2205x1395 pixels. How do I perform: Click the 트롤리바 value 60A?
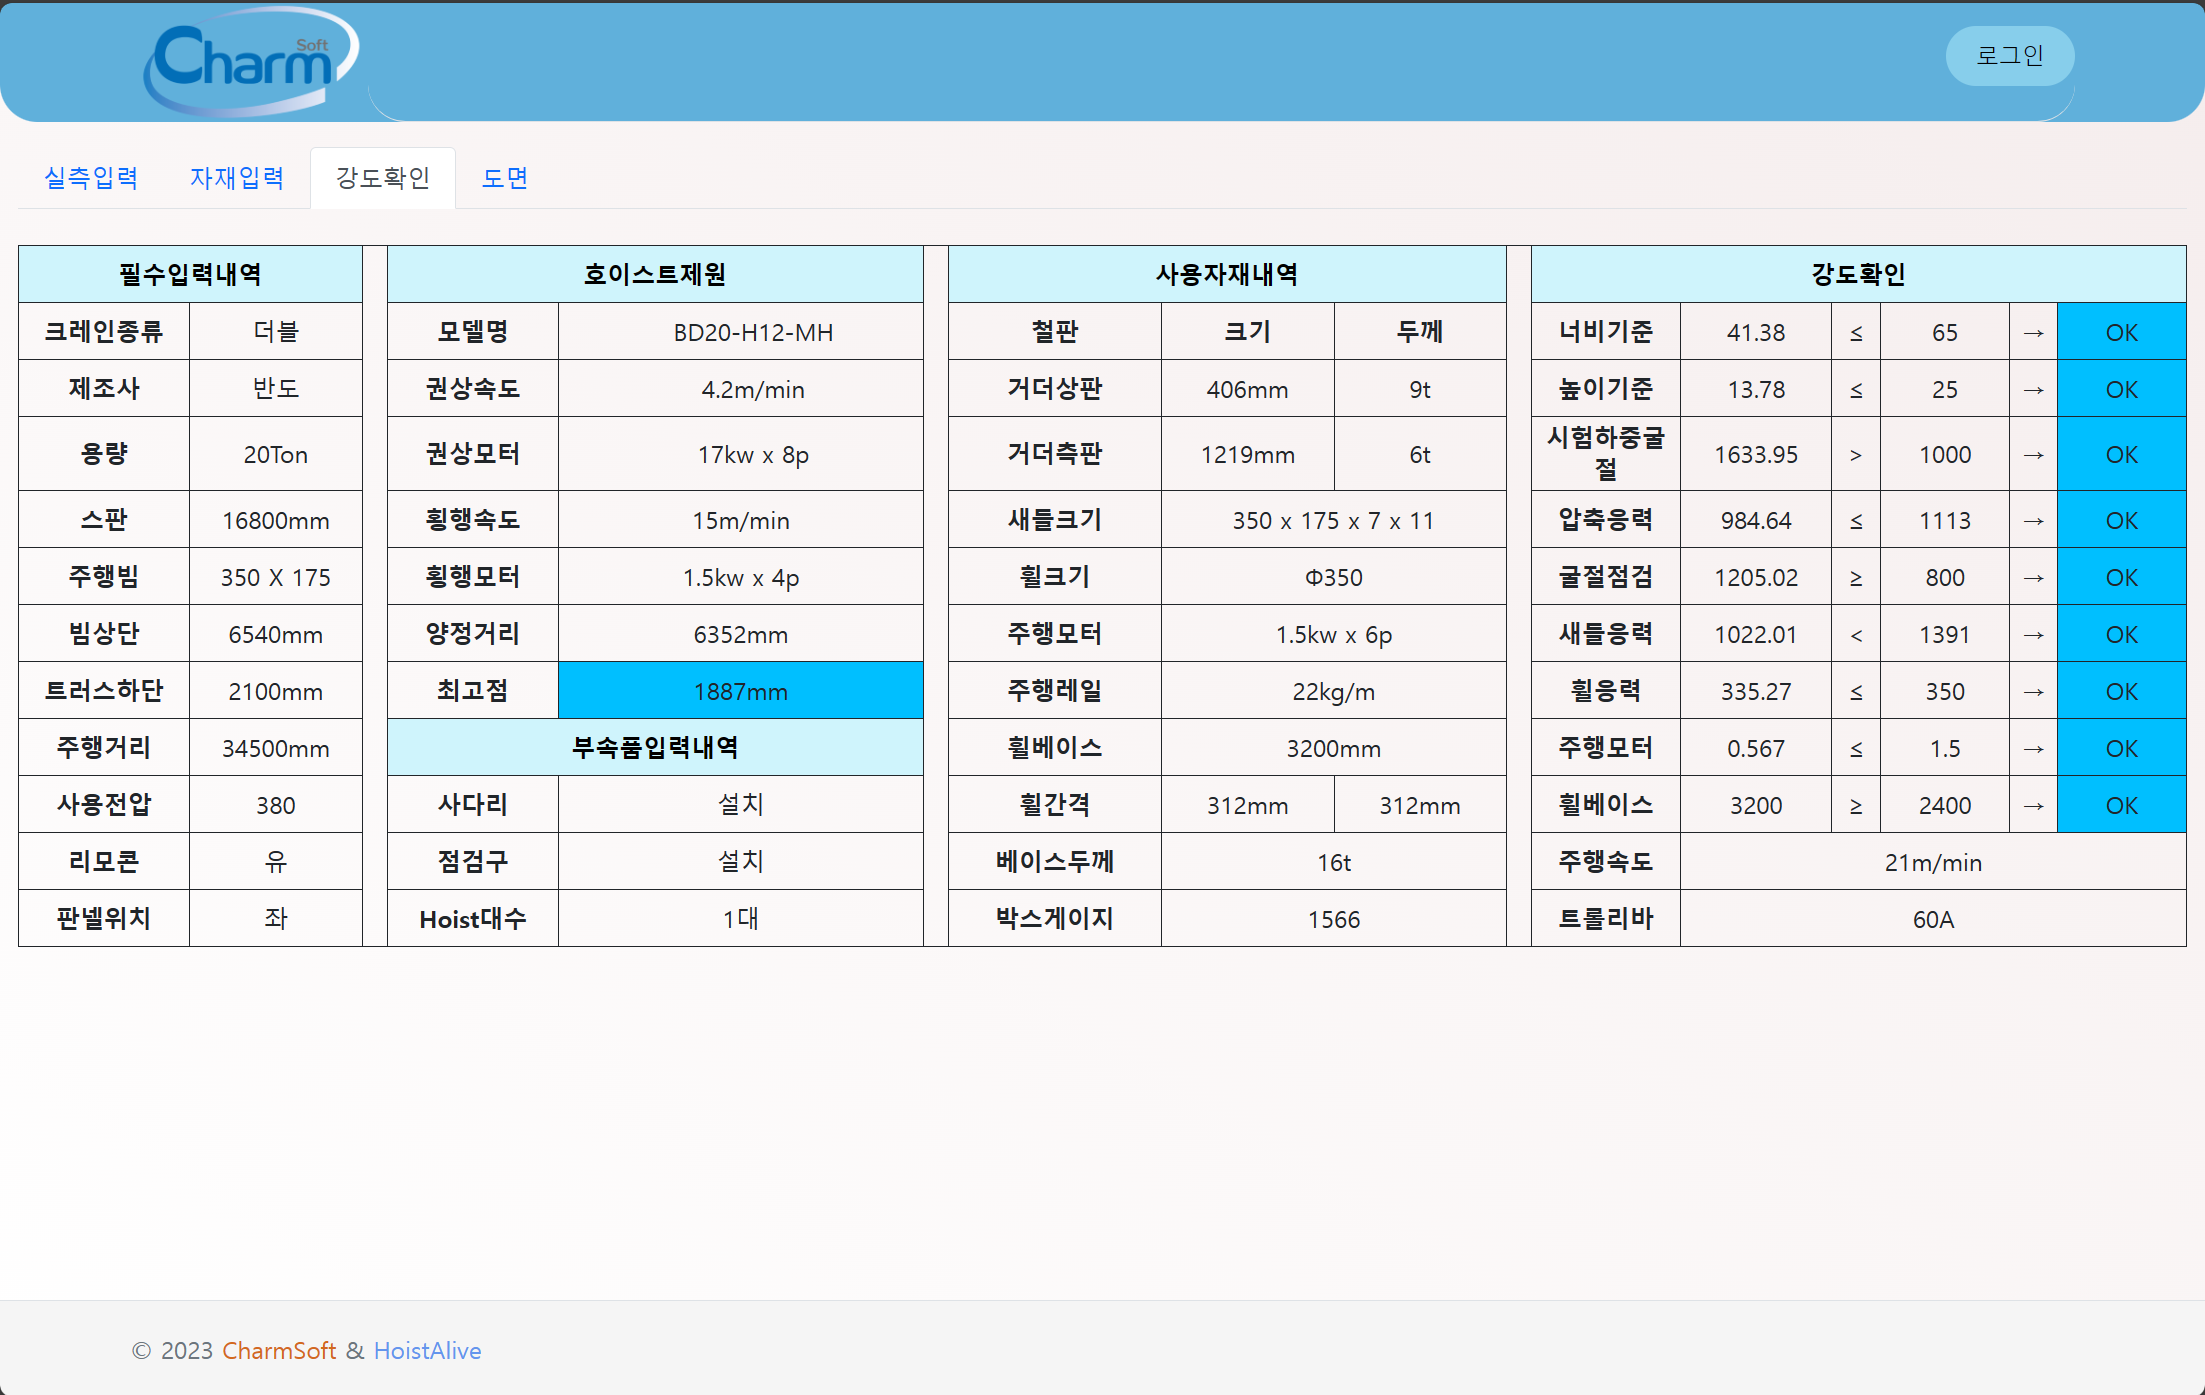(x=1932, y=919)
